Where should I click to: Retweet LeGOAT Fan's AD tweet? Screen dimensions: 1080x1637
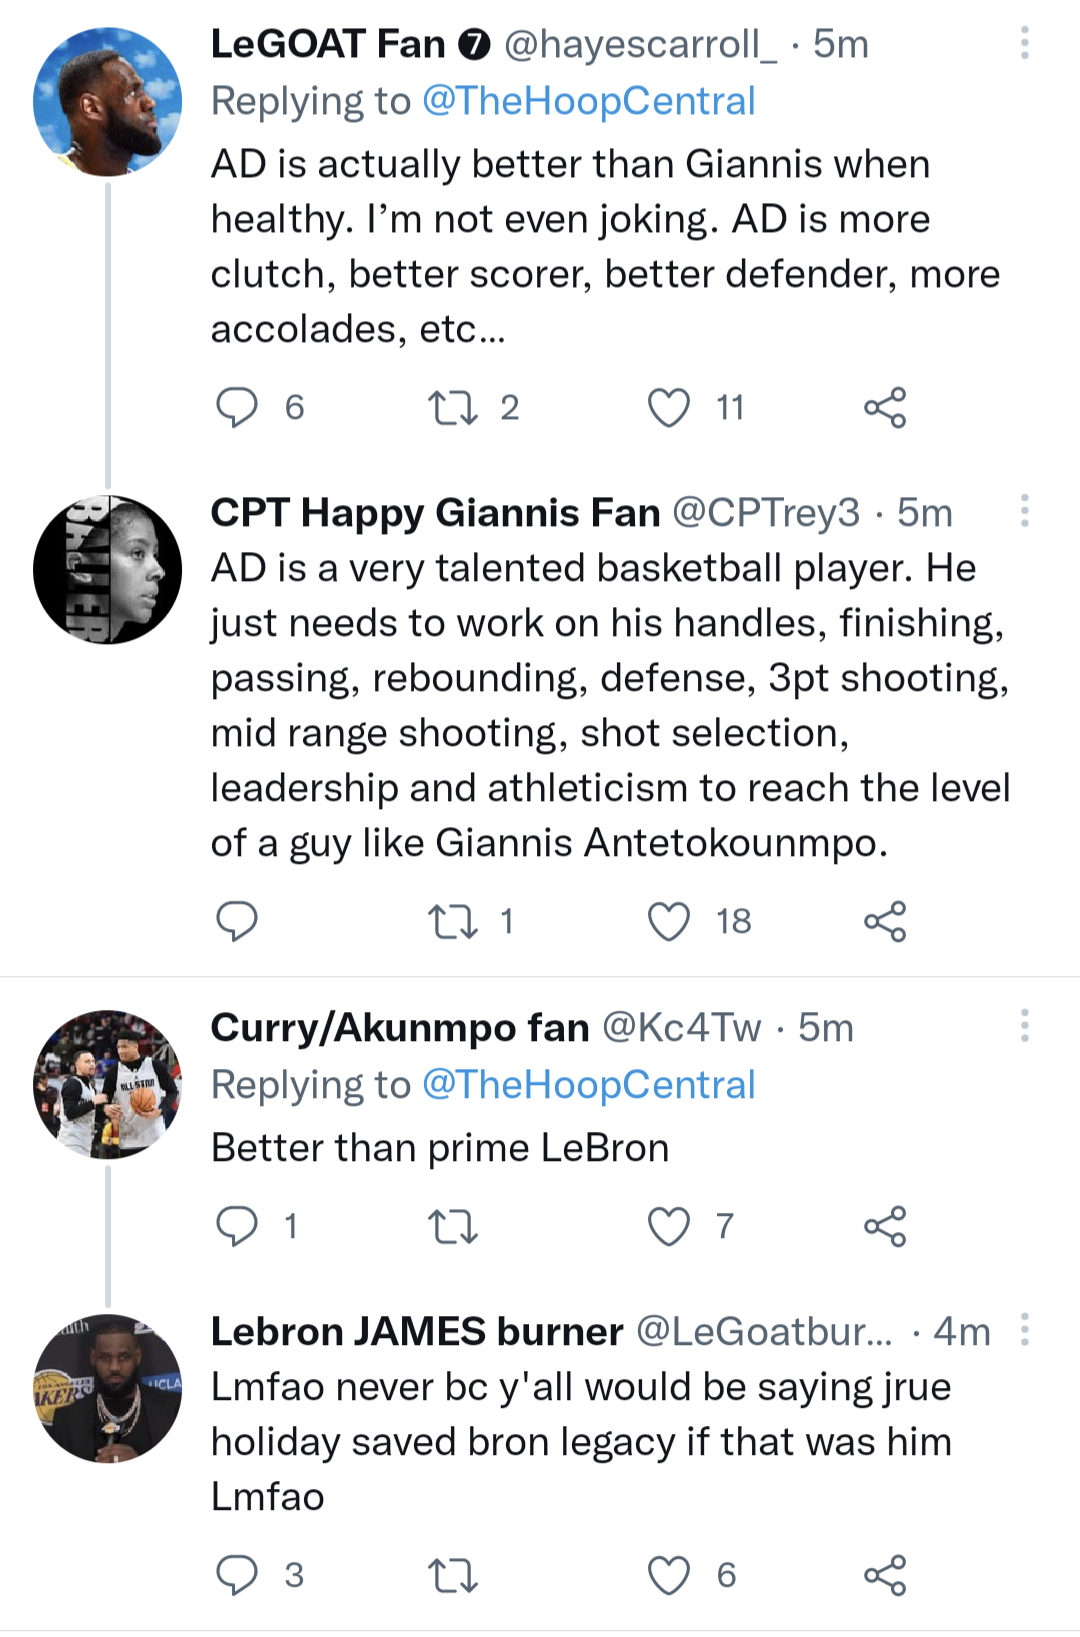(452, 408)
